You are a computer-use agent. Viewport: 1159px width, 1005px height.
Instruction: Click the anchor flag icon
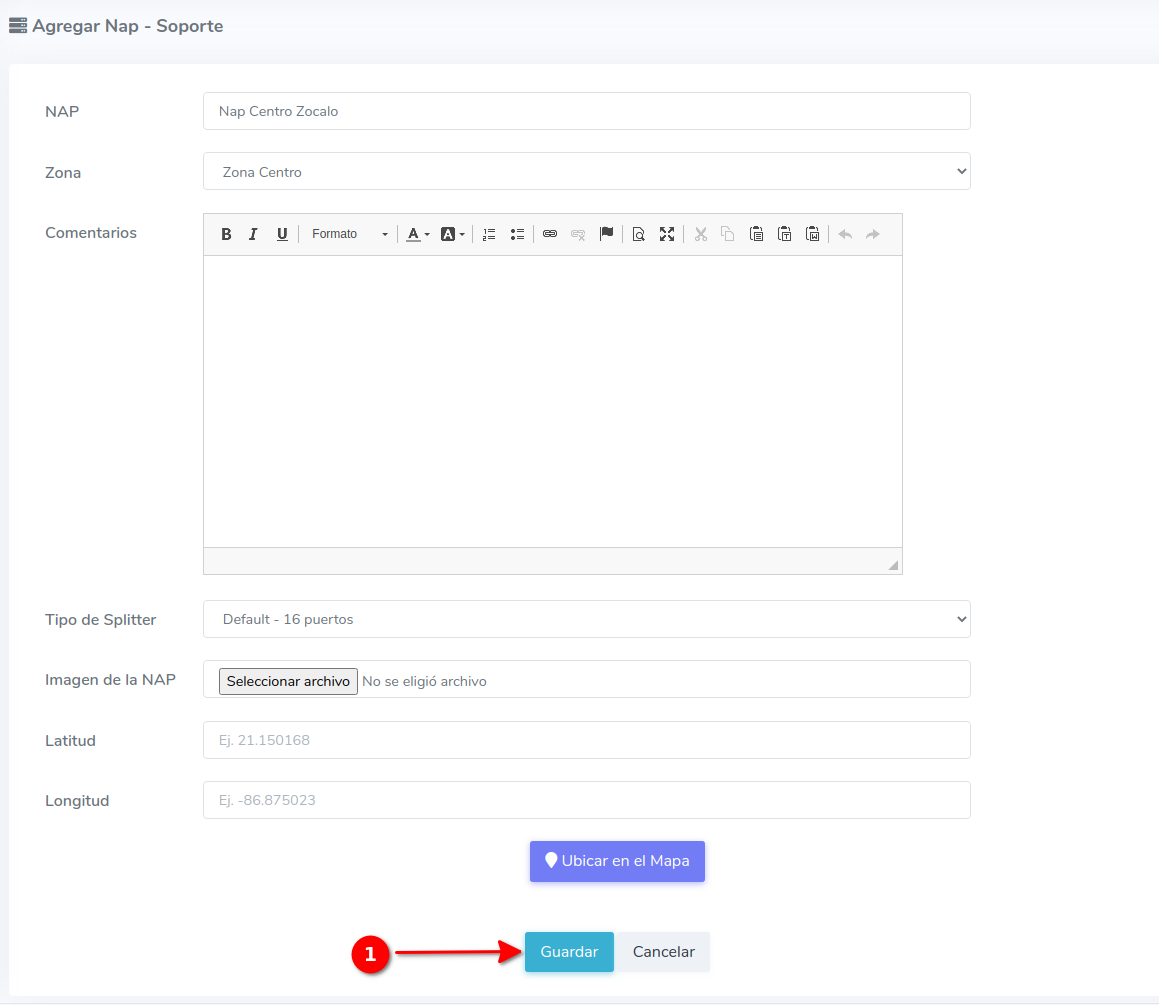pos(606,234)
